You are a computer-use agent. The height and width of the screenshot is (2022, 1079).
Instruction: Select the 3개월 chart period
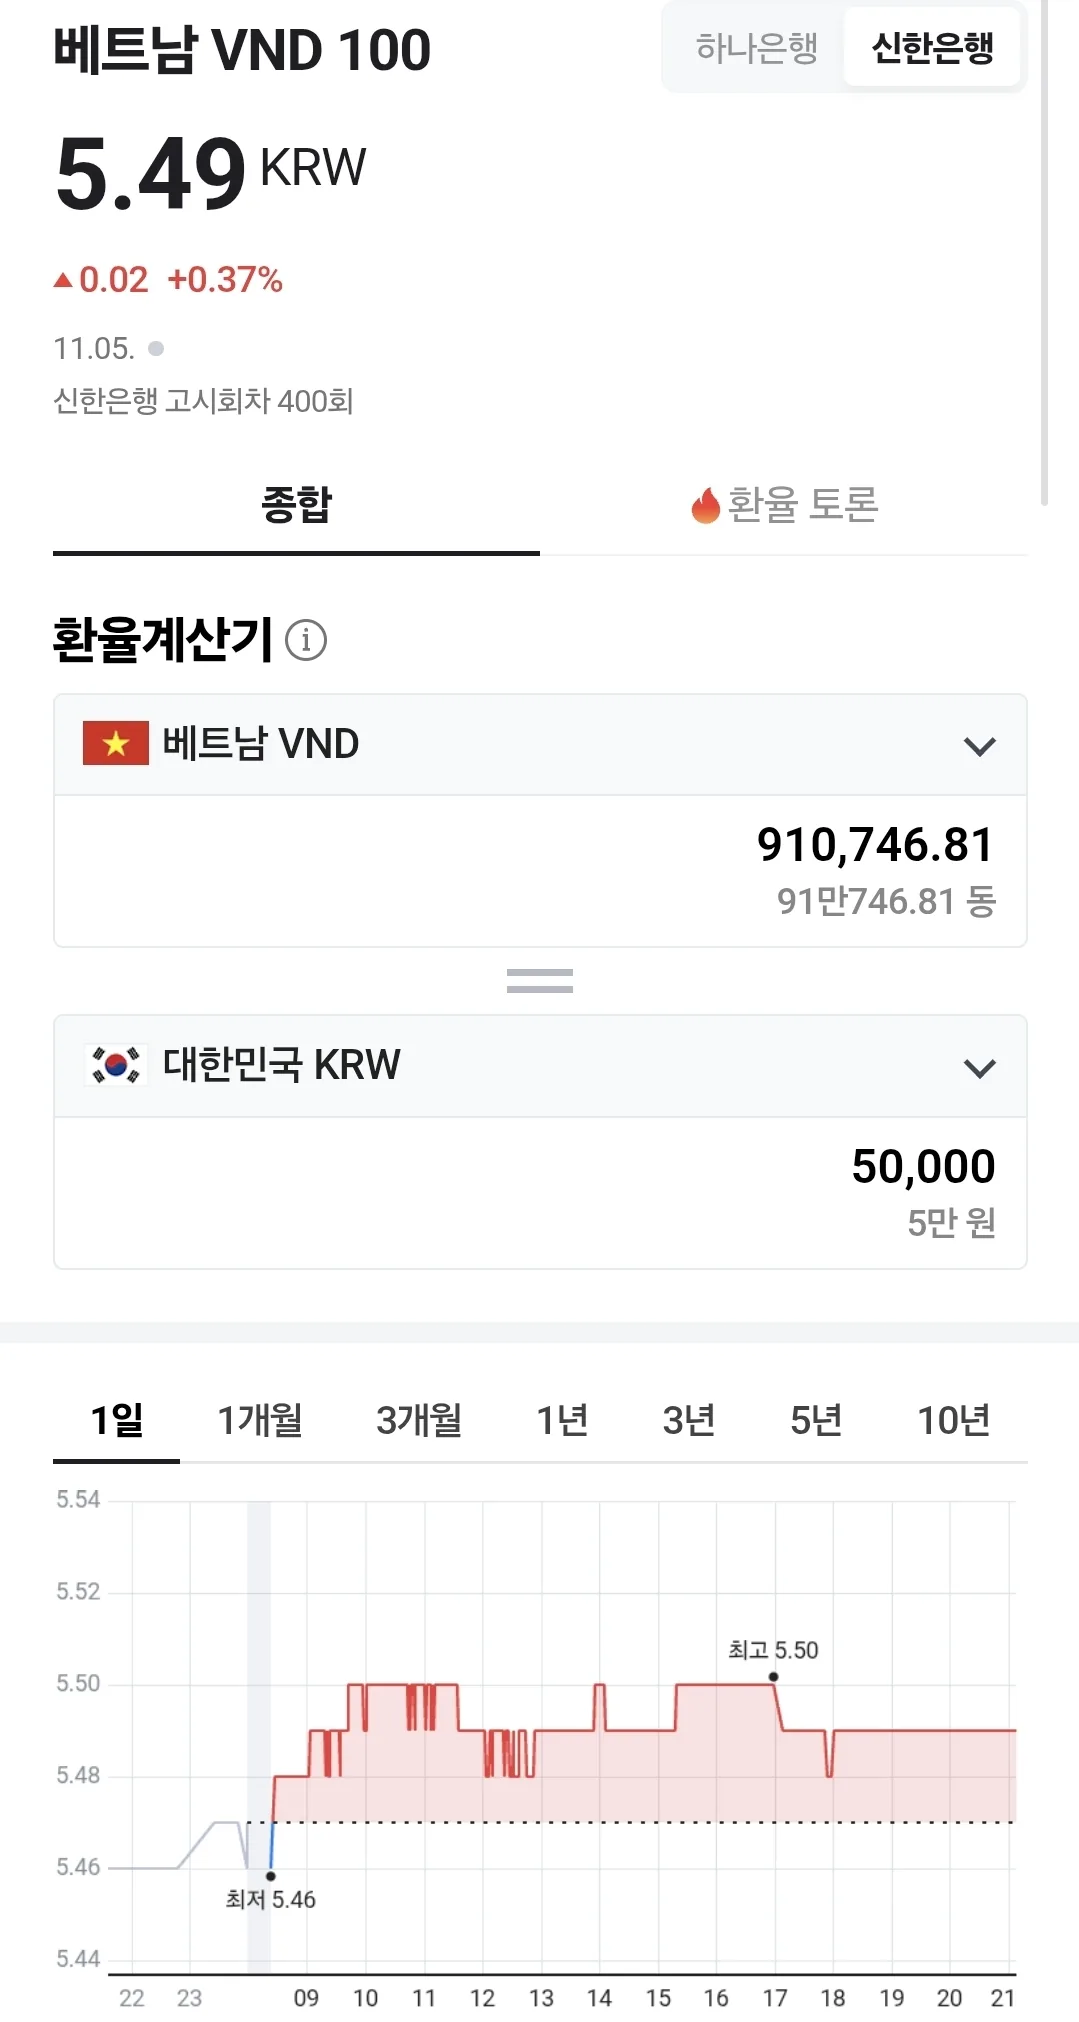pos(419,1420)
